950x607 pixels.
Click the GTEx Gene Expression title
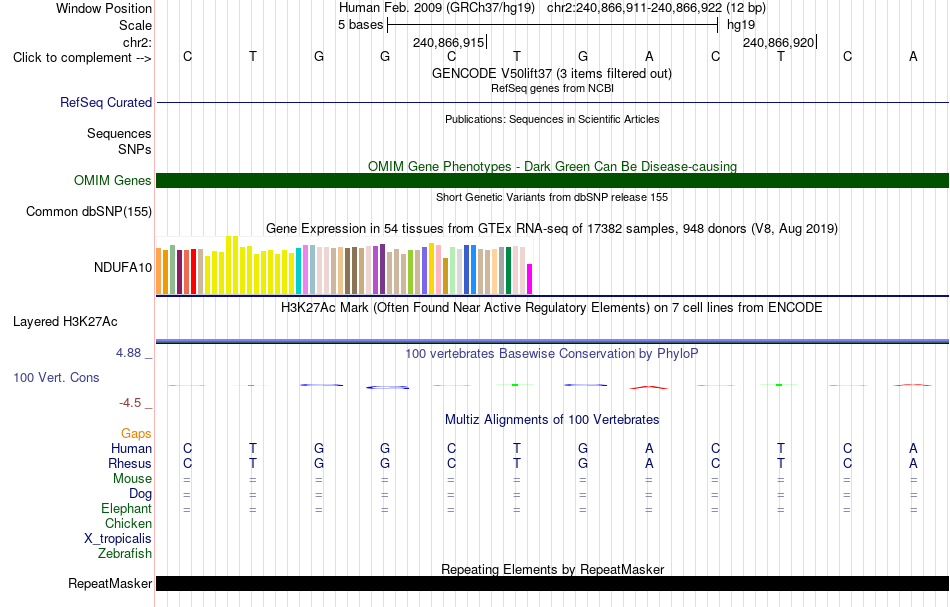pos(552,228)
